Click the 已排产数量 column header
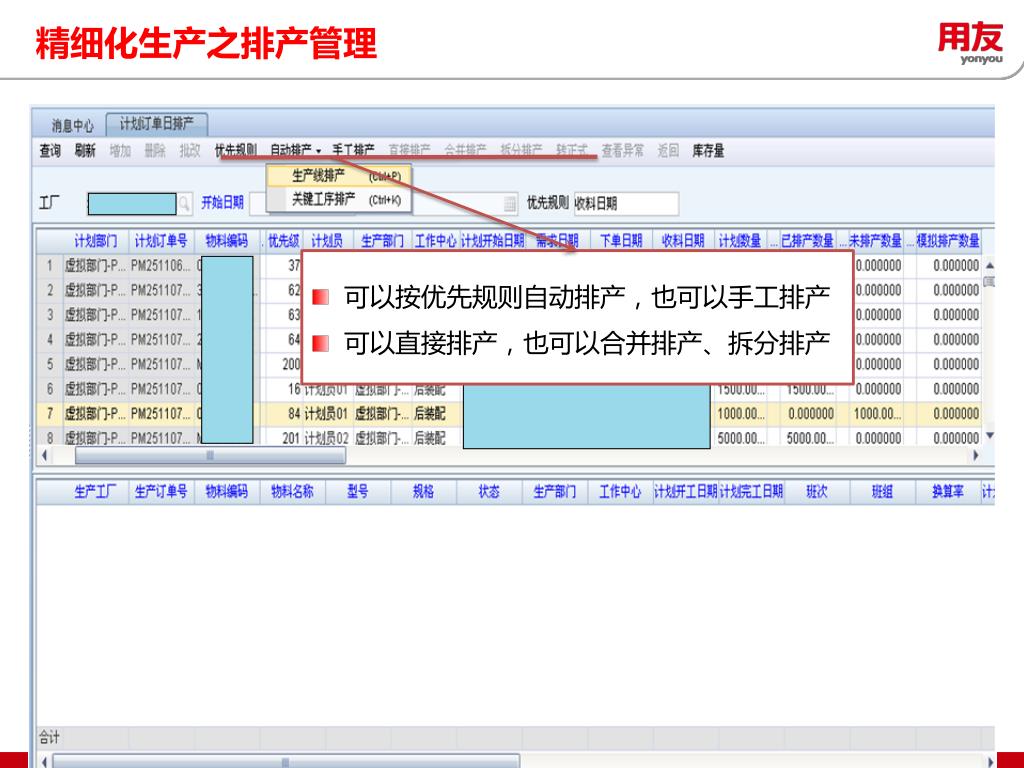 (x=808, y=241)
